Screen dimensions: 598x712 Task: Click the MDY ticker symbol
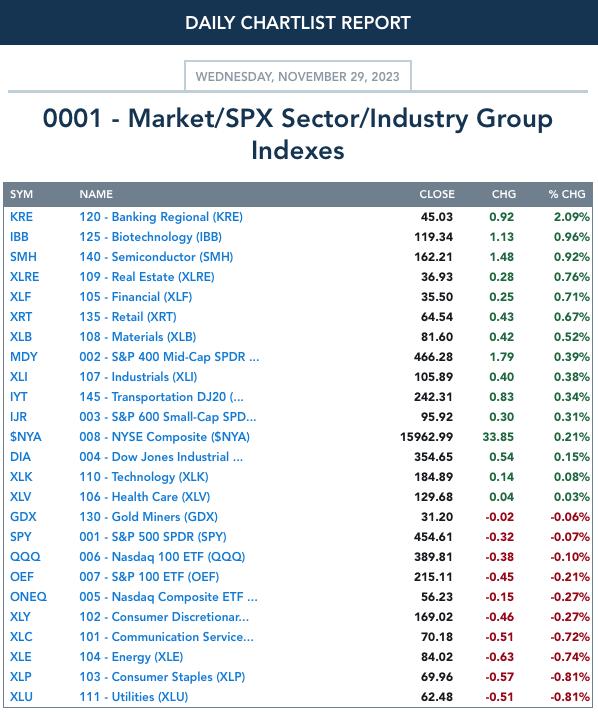pyautogui.click(x=24, y=357)
